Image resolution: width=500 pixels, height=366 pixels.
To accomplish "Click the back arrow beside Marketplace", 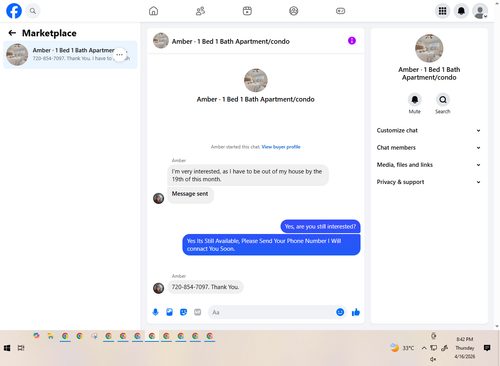I will point(12,33).
